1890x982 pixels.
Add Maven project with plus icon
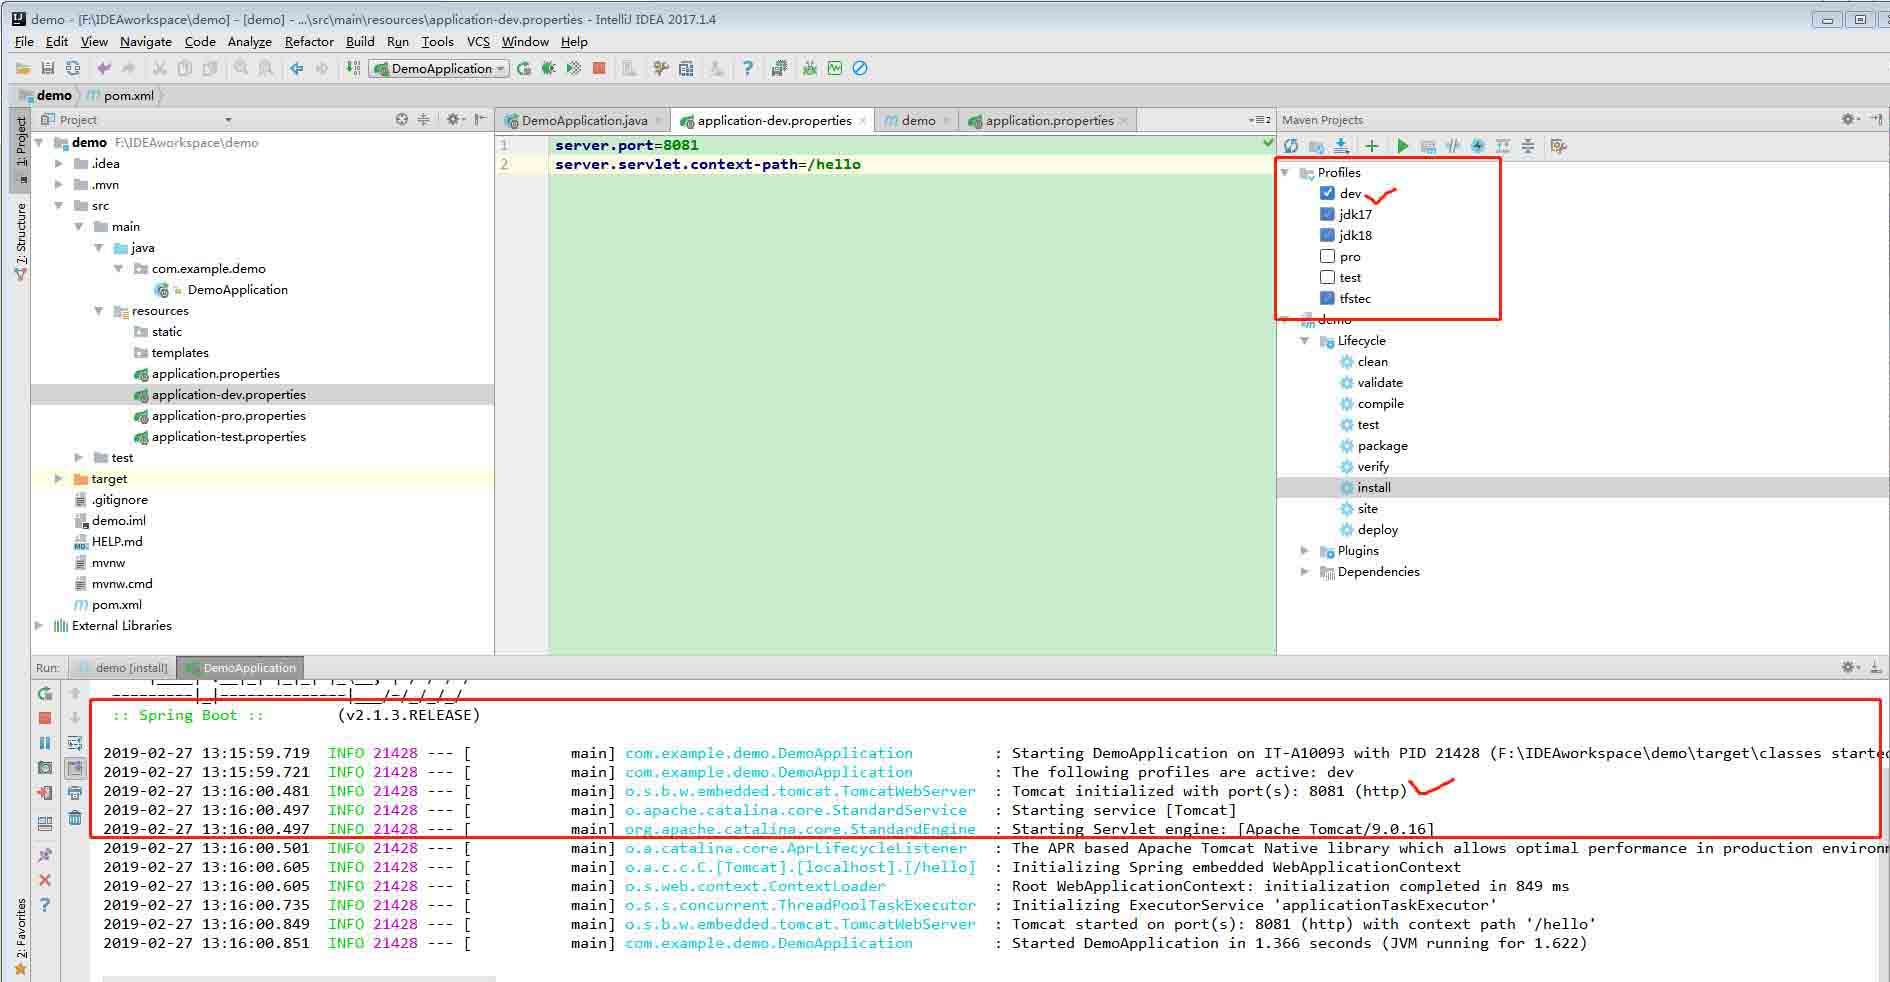pos(1372,146)
